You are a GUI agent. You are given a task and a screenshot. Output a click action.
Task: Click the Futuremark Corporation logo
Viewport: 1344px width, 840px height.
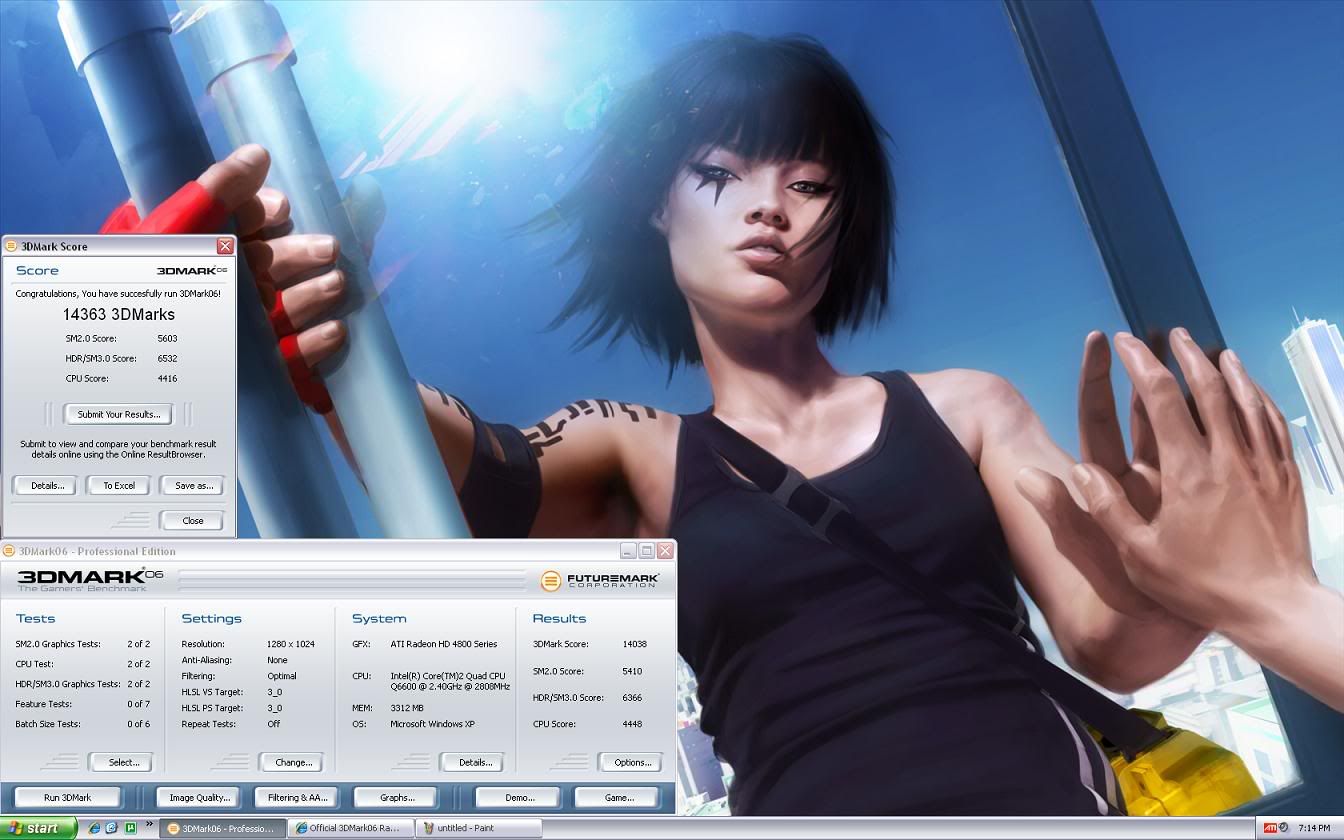coord(600,581)
